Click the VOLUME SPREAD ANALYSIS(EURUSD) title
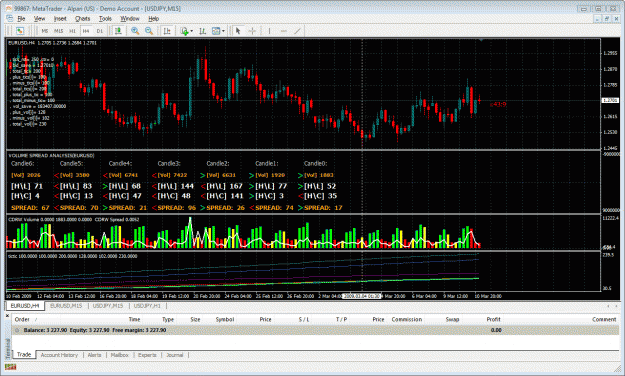625x376 pixels. point(51,156)
